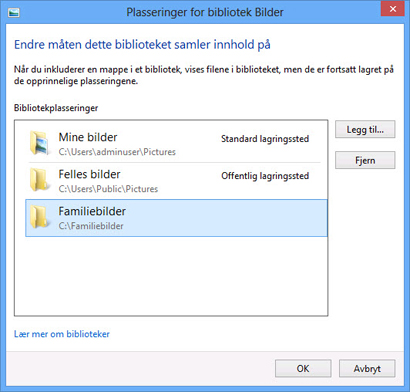Click the Legg til... button
Image resolution: width=410 pixels, height=392 pixels.
365,129
